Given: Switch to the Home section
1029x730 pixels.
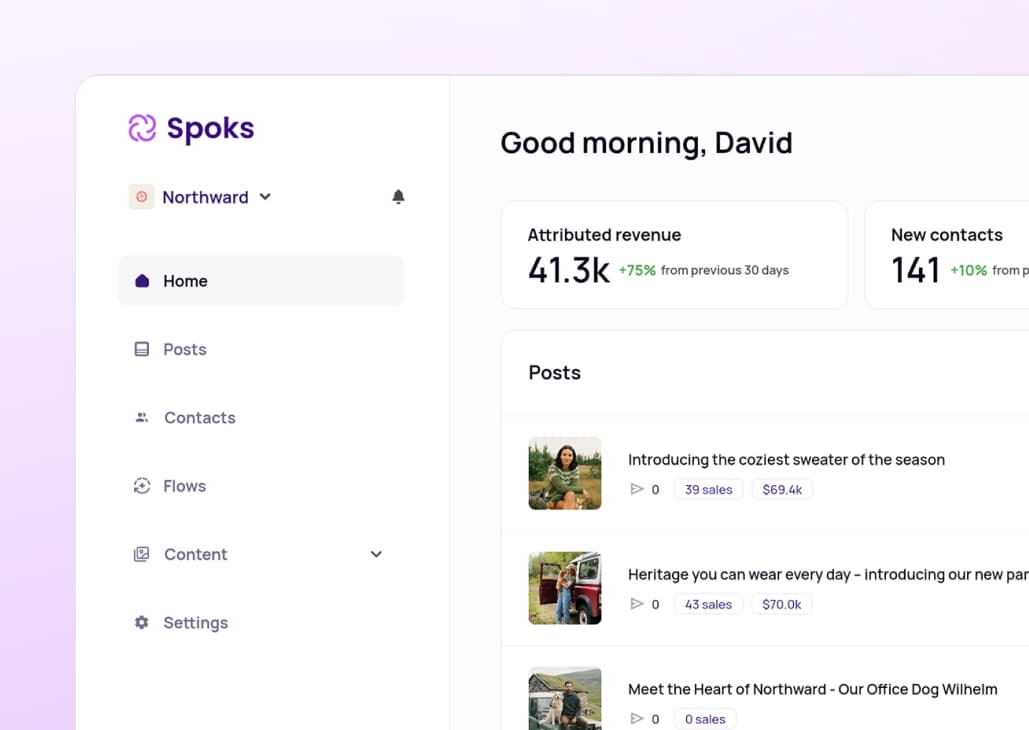Looking at the screenshot, I should 185,281.
